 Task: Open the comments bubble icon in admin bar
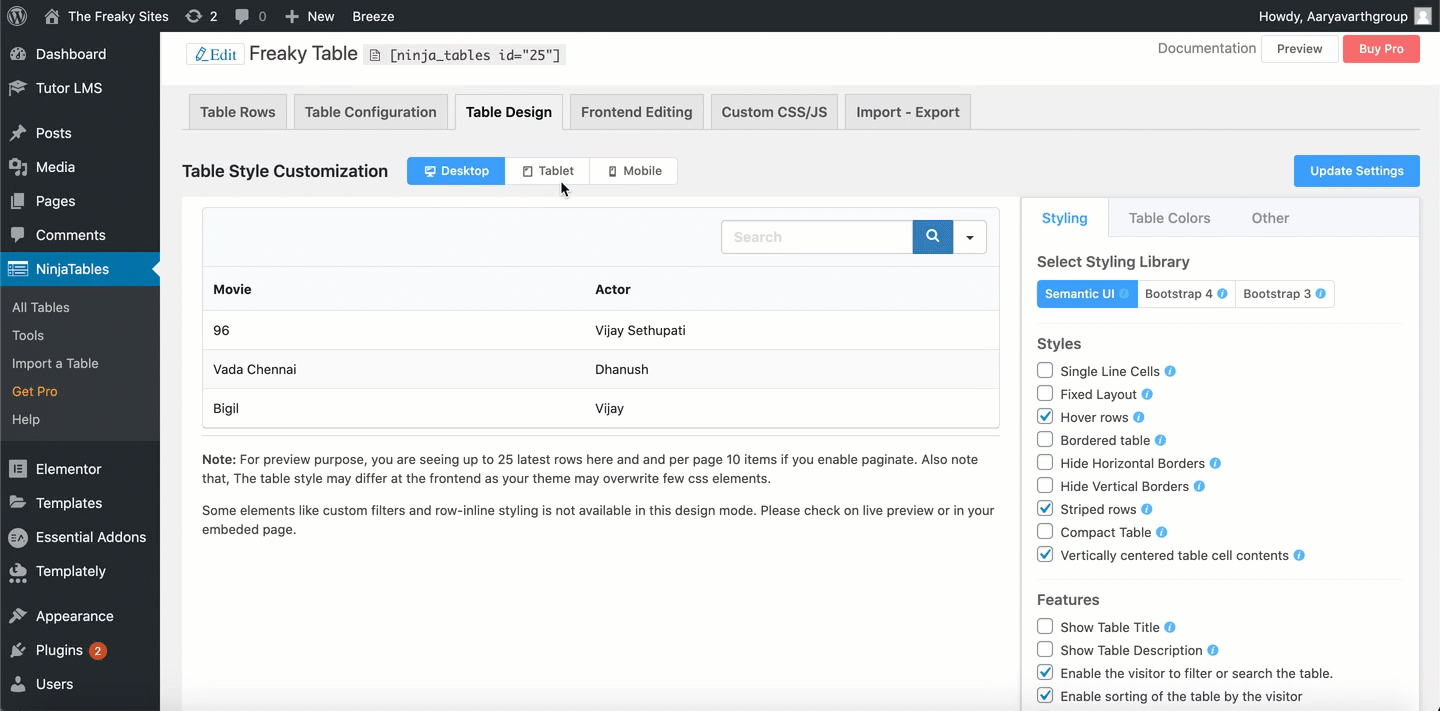pyautogui.click(x=242, y=16)
